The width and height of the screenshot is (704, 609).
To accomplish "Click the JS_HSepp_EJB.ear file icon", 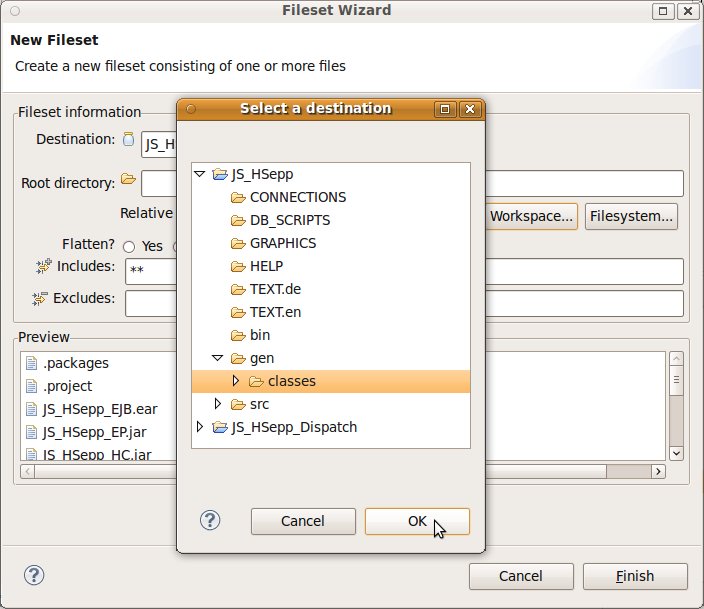I will (x=31, y=409).
